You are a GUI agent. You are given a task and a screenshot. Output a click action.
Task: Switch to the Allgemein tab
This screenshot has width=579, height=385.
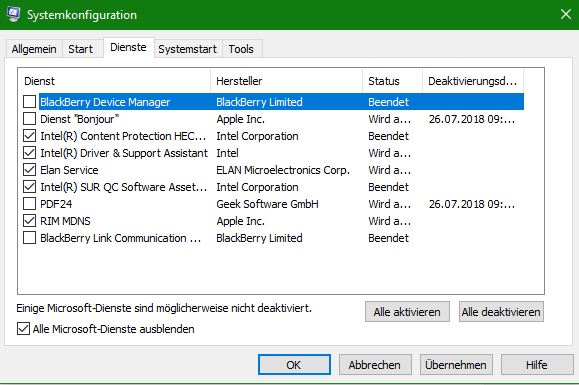(34, 49)
